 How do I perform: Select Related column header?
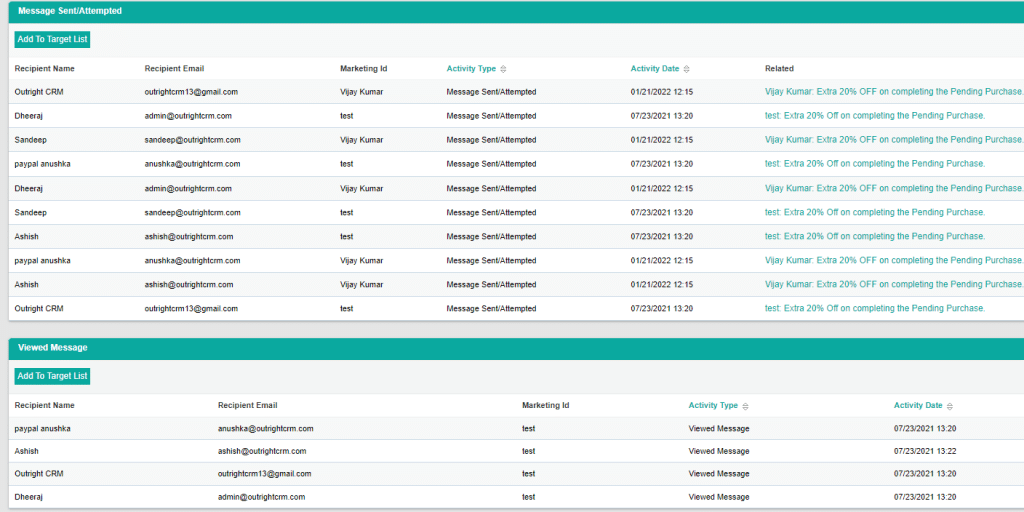click(779, 69)
